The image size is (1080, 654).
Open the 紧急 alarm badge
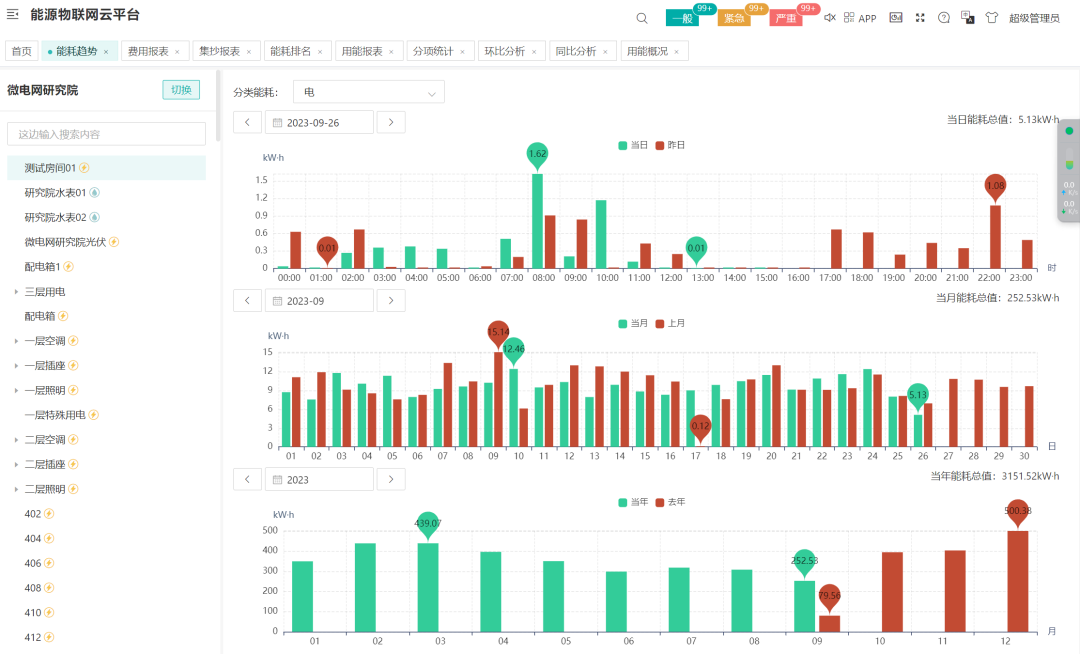[x=734, y=18]
